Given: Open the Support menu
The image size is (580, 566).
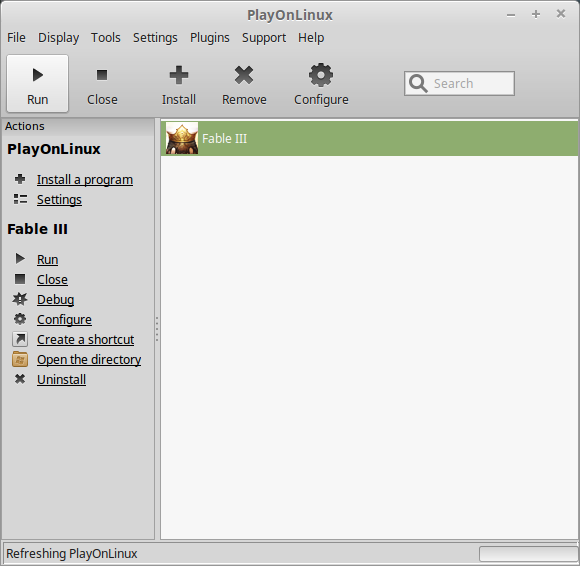Looking at the screenshot, I should click(x=264, y=38).
